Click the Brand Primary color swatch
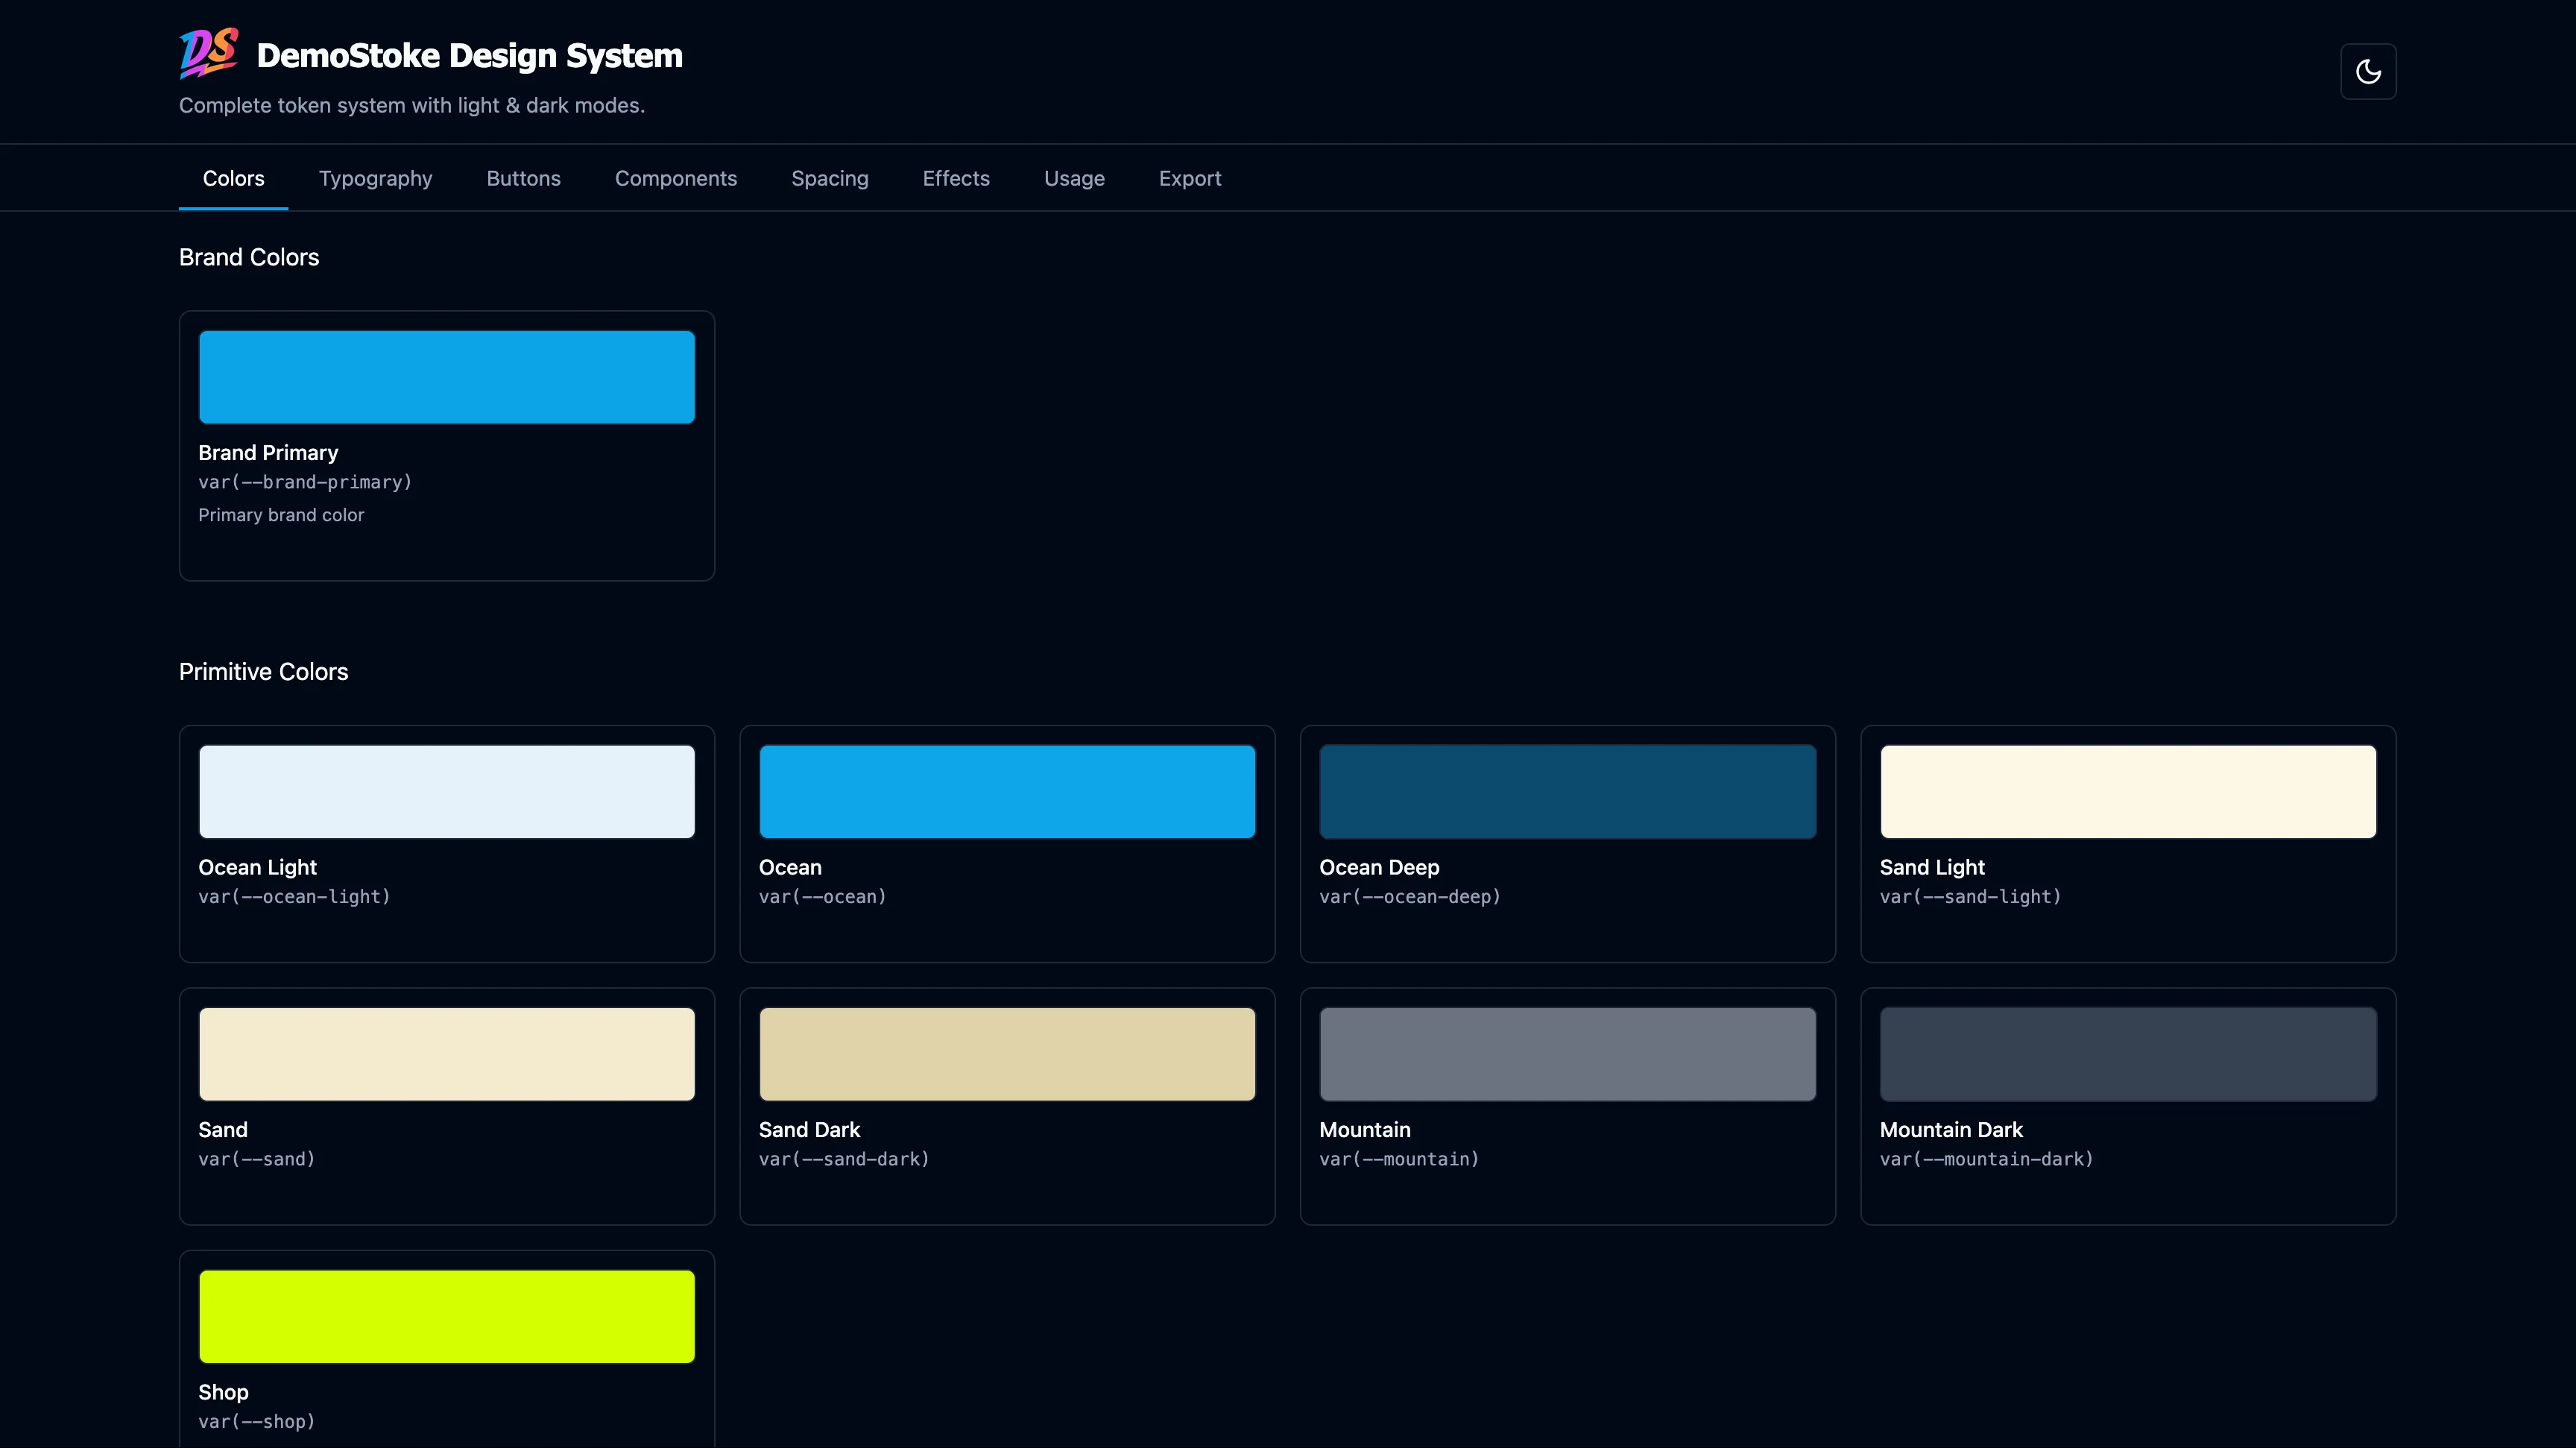2576x1448 pixels. click(x=446, y=376)
